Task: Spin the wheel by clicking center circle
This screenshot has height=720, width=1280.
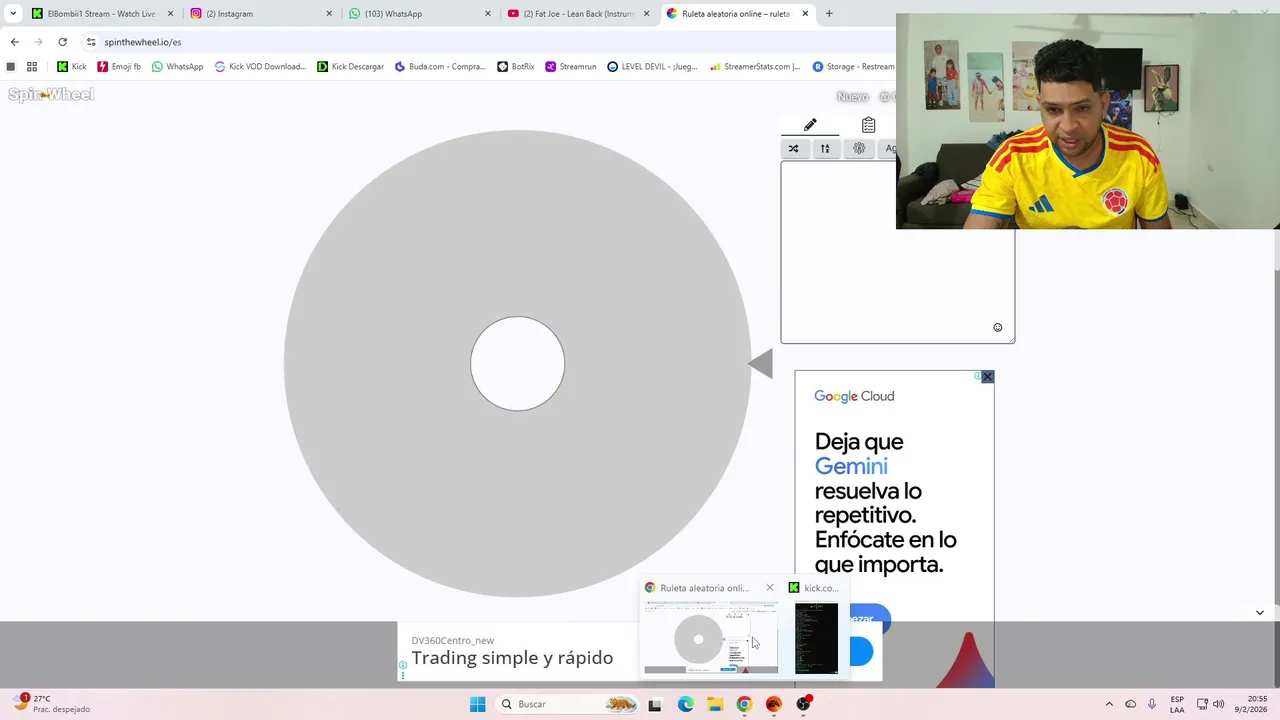Action: click(x=518, y=364)
